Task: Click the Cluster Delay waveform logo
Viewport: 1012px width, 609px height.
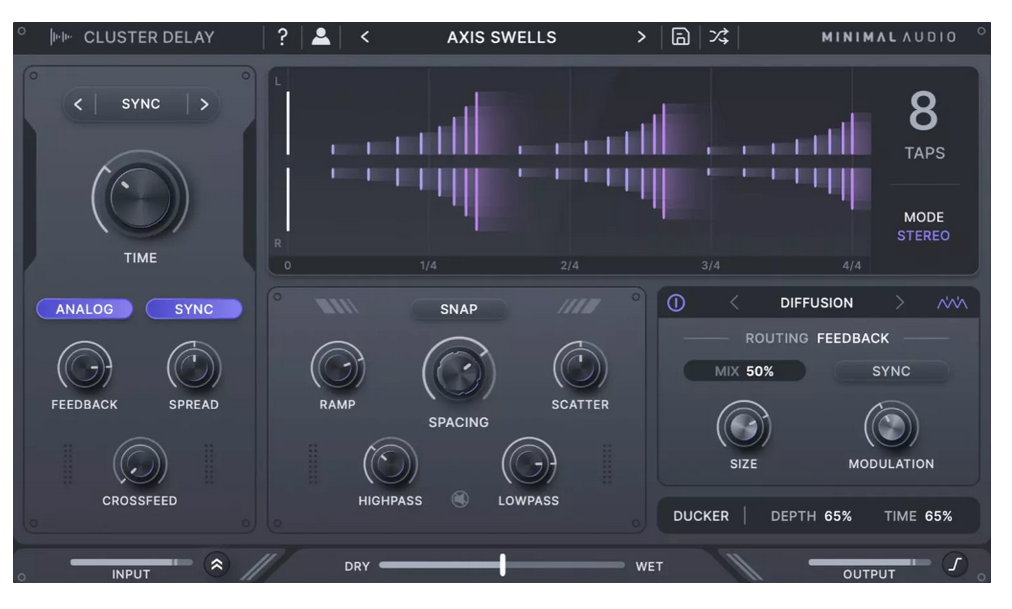Action: tap(61, 37)
